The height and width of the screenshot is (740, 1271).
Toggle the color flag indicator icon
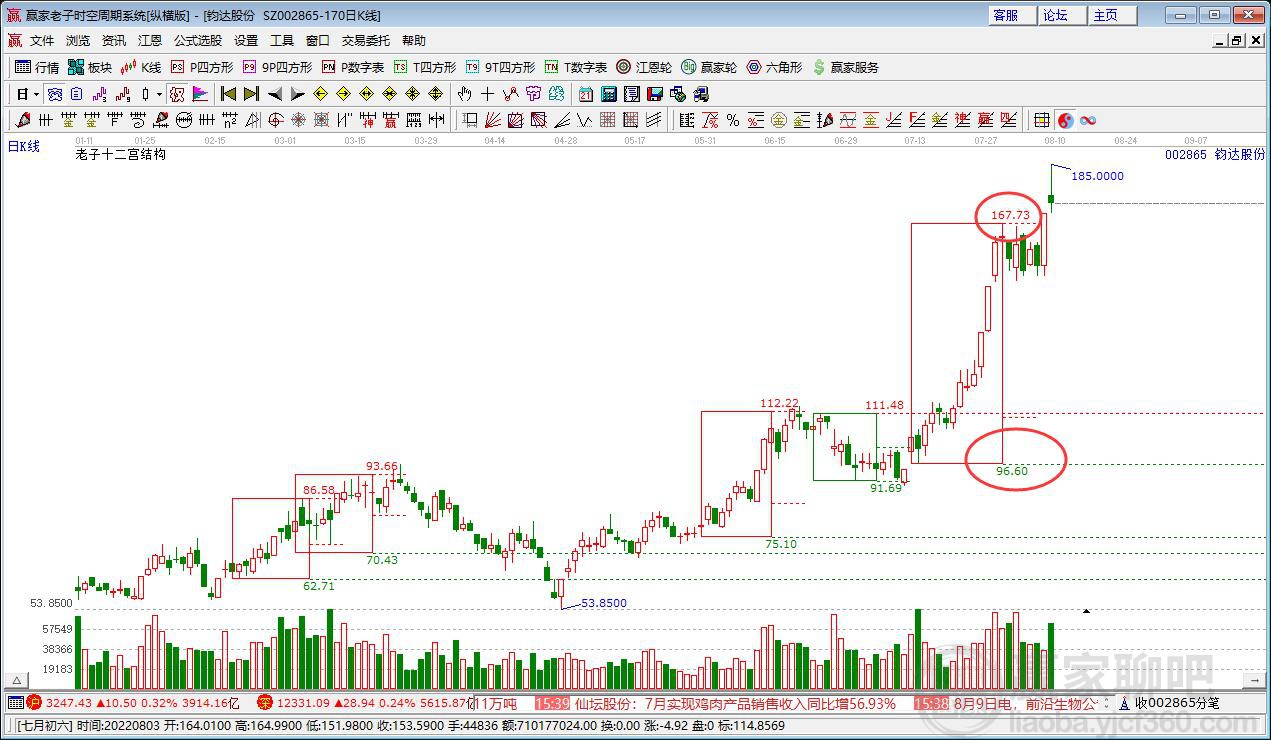click(200, 94)
